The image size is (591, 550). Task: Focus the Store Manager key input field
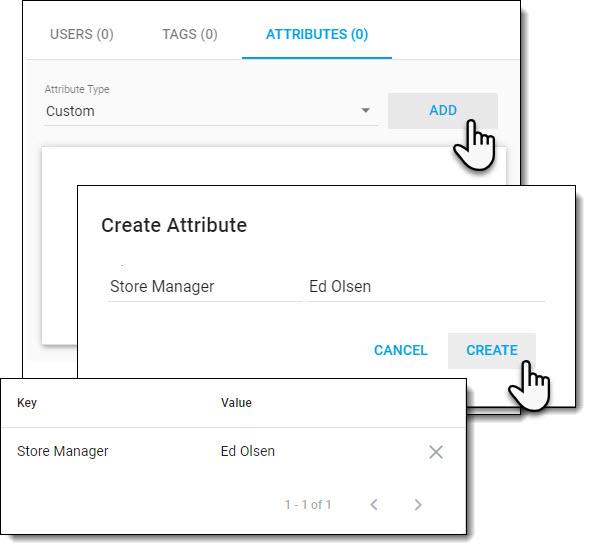[x=205, y=286]
